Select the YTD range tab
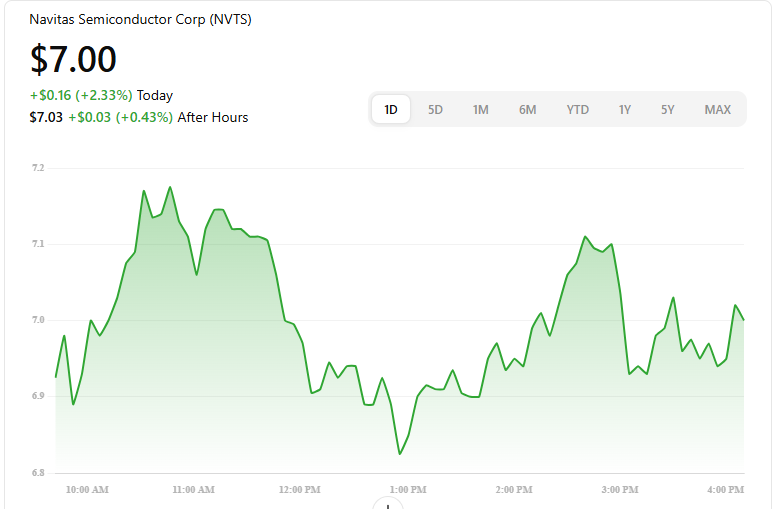Viewport: 782px width, 509px height. click(578, 110)
